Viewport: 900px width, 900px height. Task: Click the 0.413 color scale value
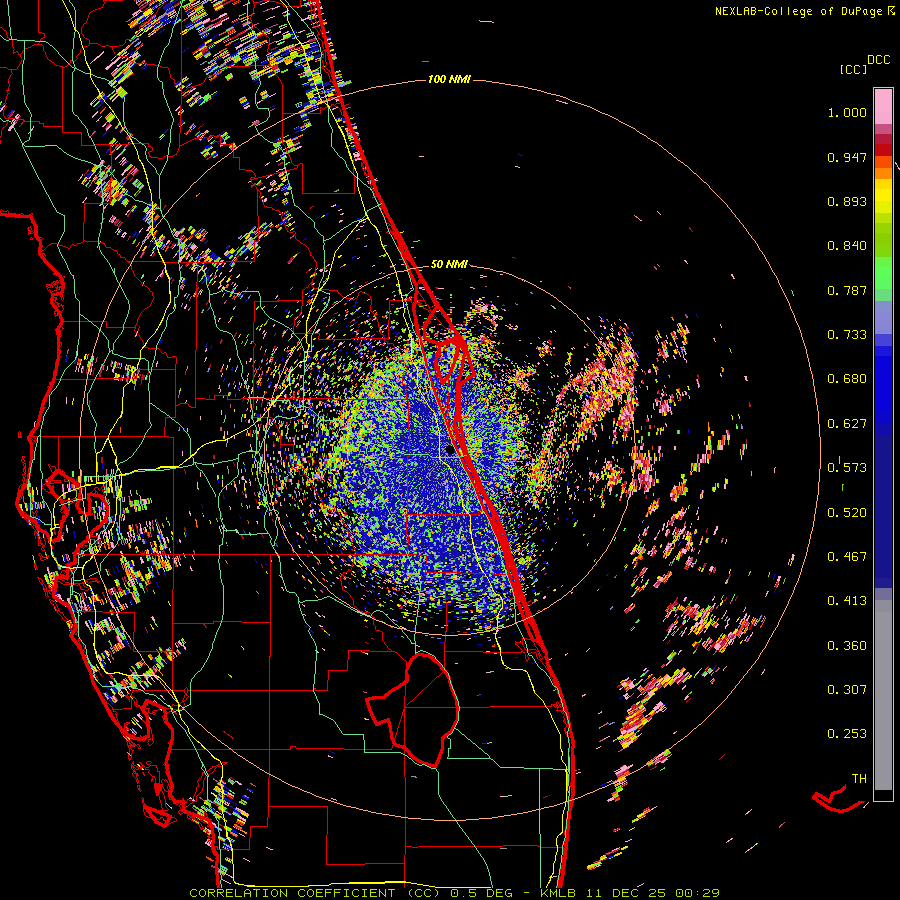click(x=847, y=601)
